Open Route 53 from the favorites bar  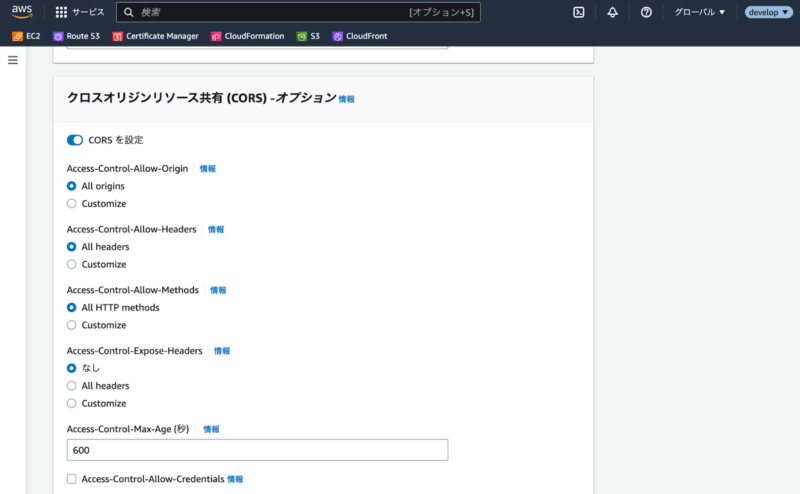click(79, 36)
